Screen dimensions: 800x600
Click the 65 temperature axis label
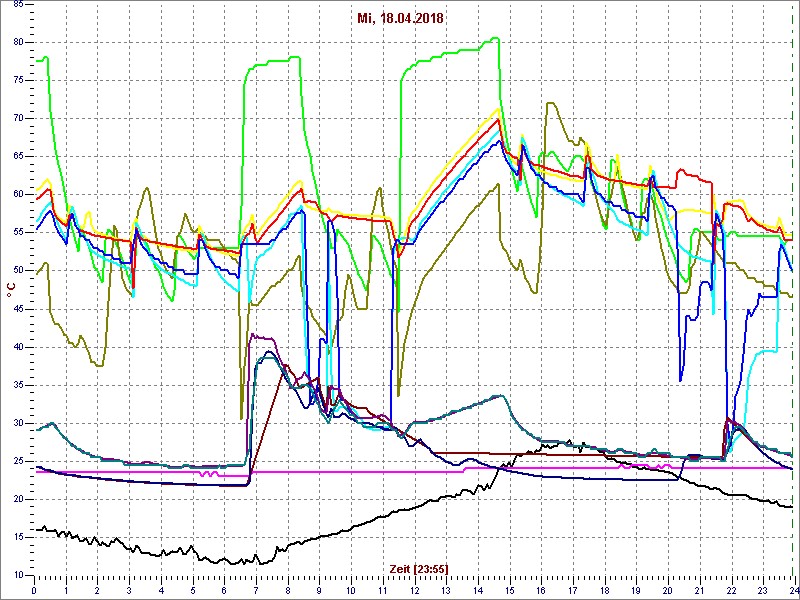point(17,157)
